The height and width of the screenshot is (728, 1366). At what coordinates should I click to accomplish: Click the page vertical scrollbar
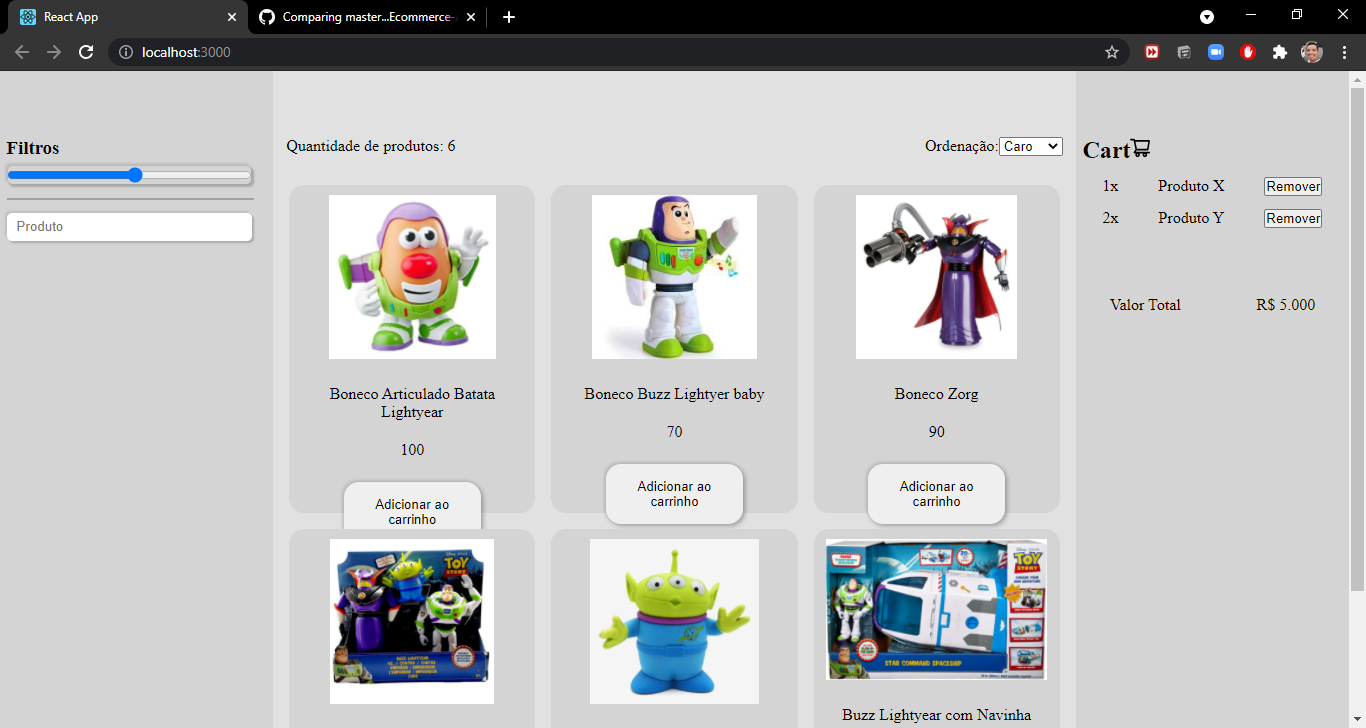click(x=1357, y=340)
